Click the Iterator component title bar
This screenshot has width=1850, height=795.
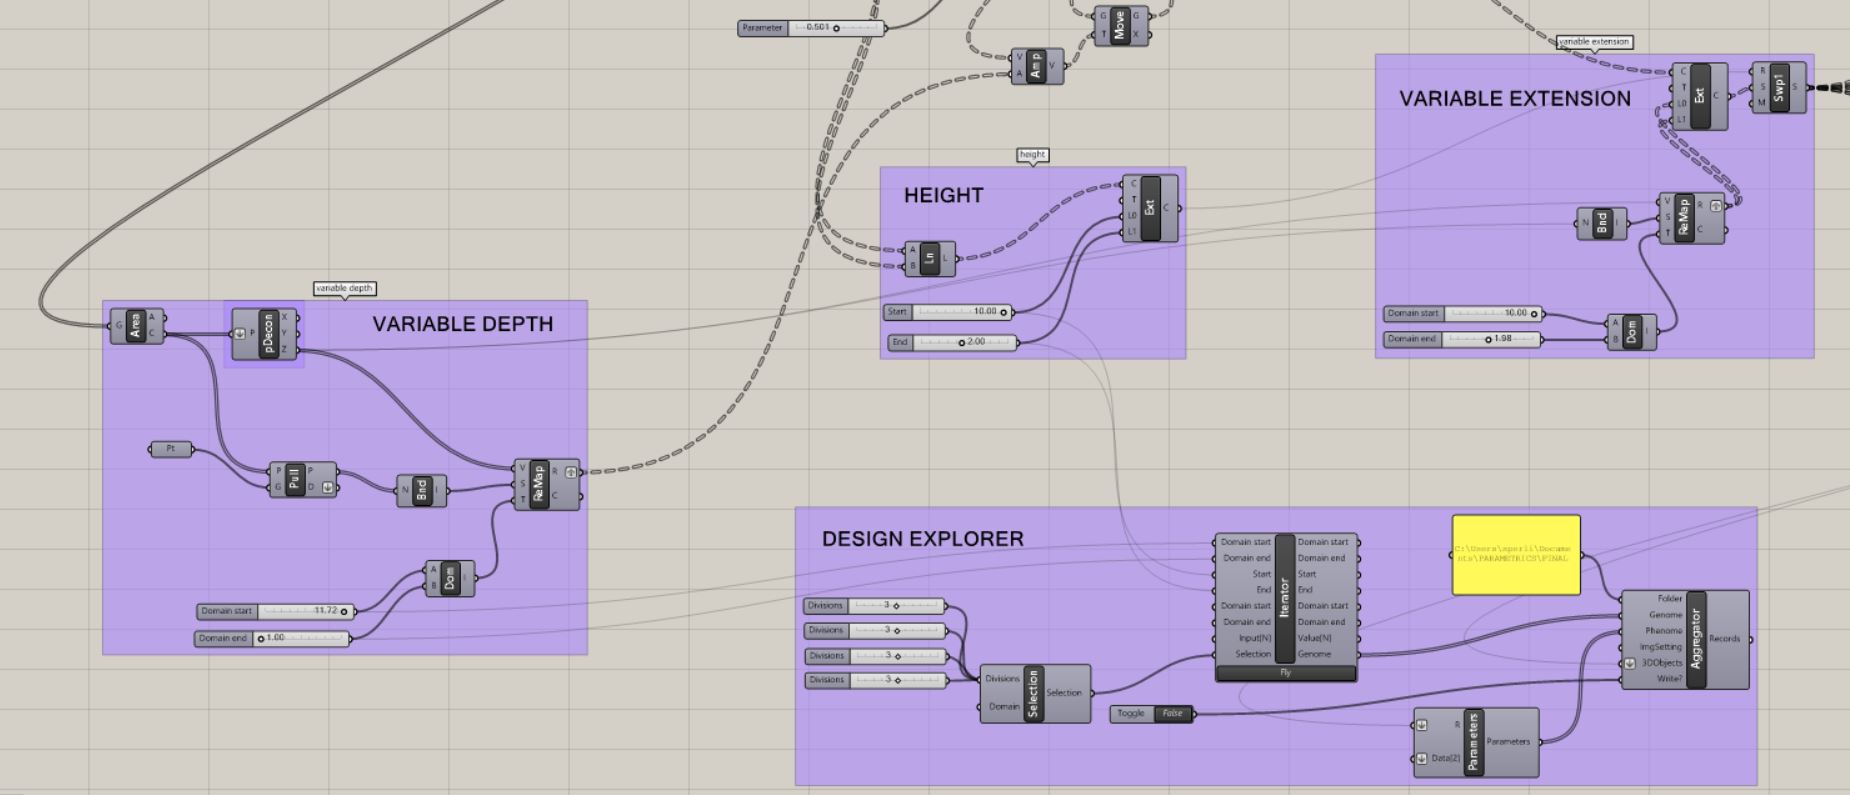pyautogui.click(x=1285, y=597)
